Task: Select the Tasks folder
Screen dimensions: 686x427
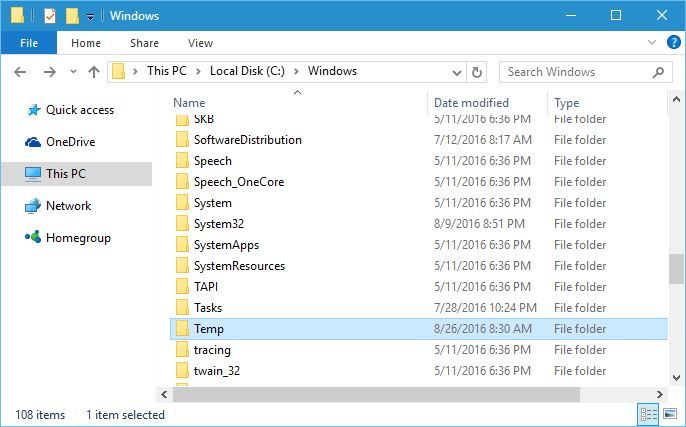Action: pyautogui.click(x=419, y=308)
